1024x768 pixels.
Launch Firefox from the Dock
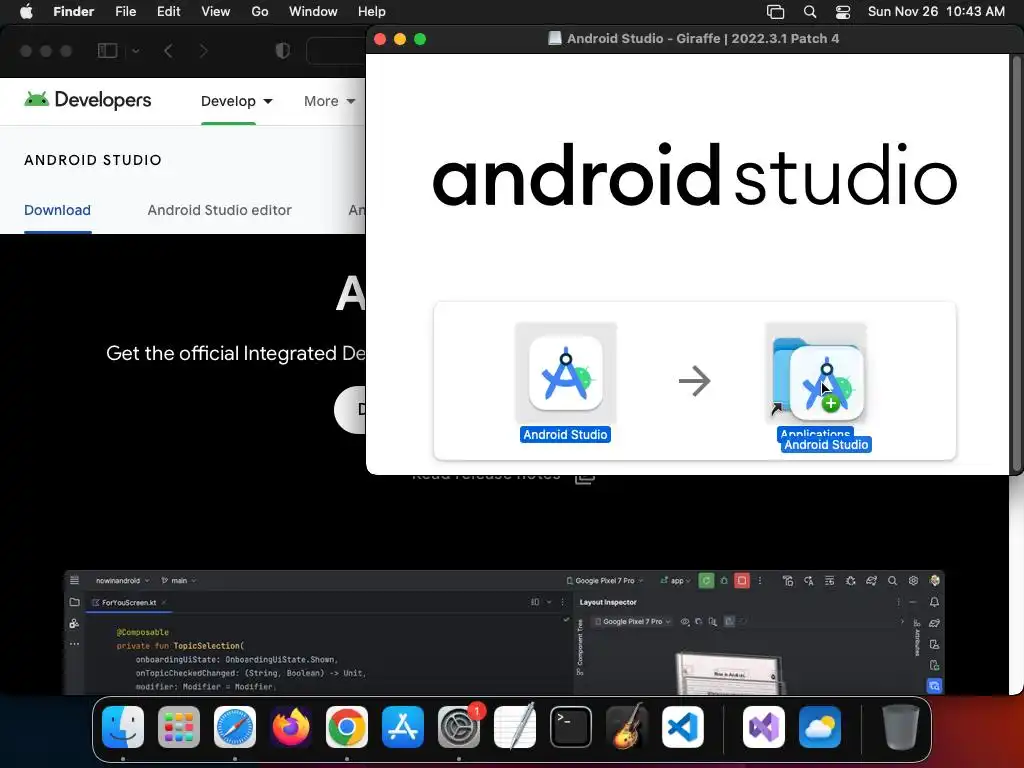click(291, 727)
